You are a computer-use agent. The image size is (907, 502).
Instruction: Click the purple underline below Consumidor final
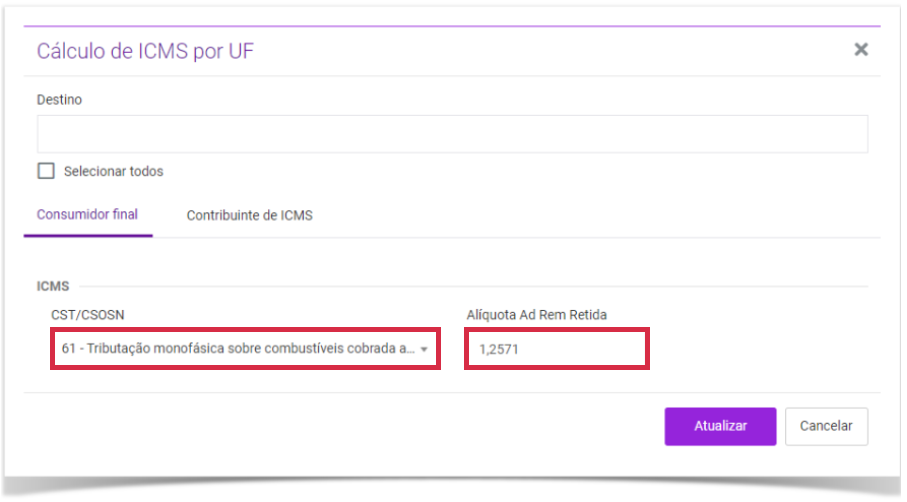tap(88, 235)
